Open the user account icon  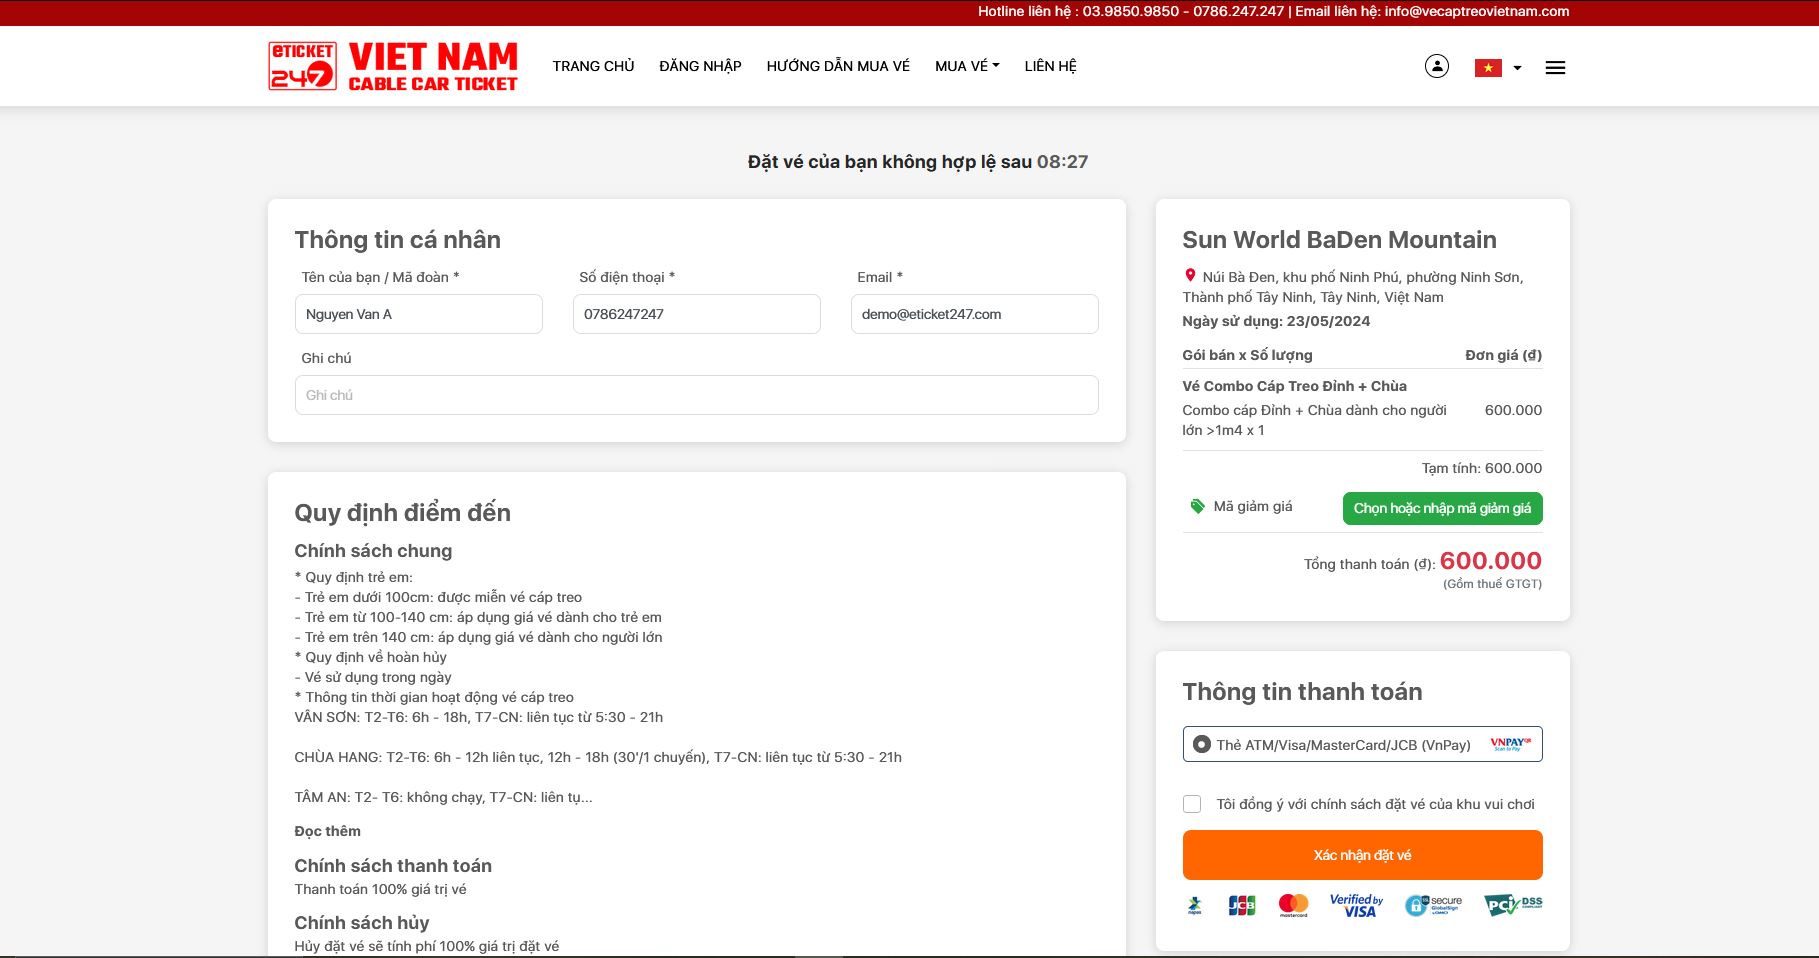click(1436, 67)
